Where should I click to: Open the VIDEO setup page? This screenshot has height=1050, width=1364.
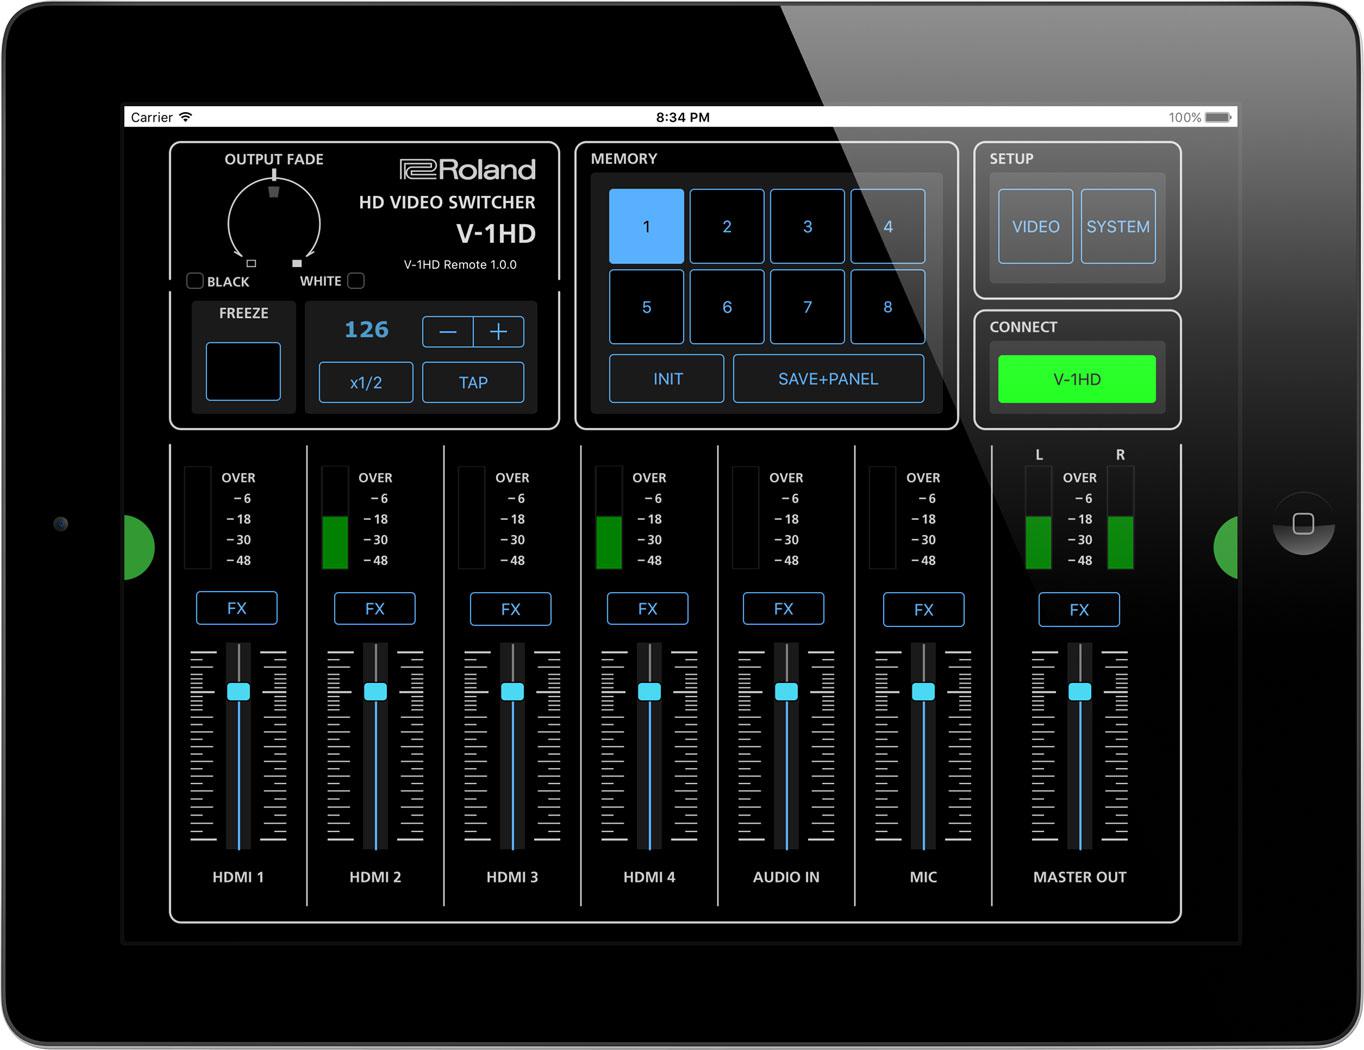(x=1035, y=227)
